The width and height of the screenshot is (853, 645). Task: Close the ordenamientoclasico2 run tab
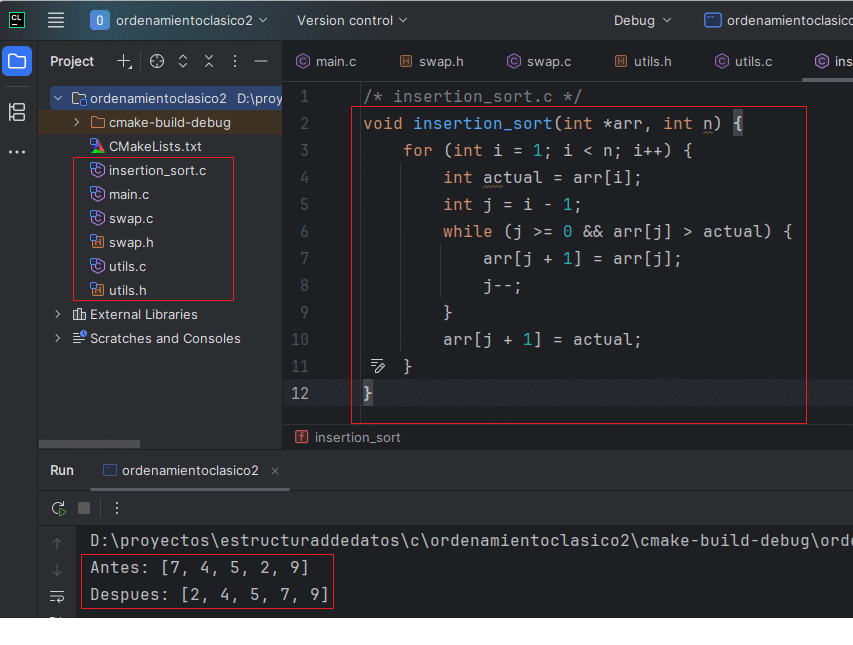coord(275,470)
